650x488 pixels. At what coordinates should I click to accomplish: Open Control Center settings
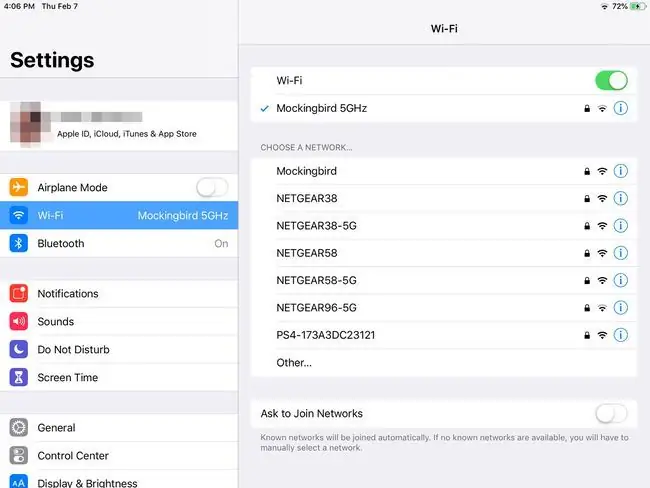point(119,456)
